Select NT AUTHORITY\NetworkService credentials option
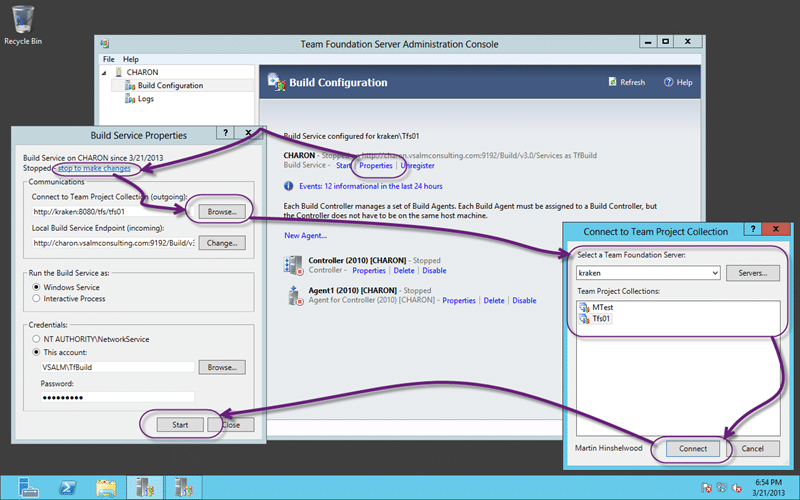The width and height of the screenshot is (800, 500). [36, 339]
